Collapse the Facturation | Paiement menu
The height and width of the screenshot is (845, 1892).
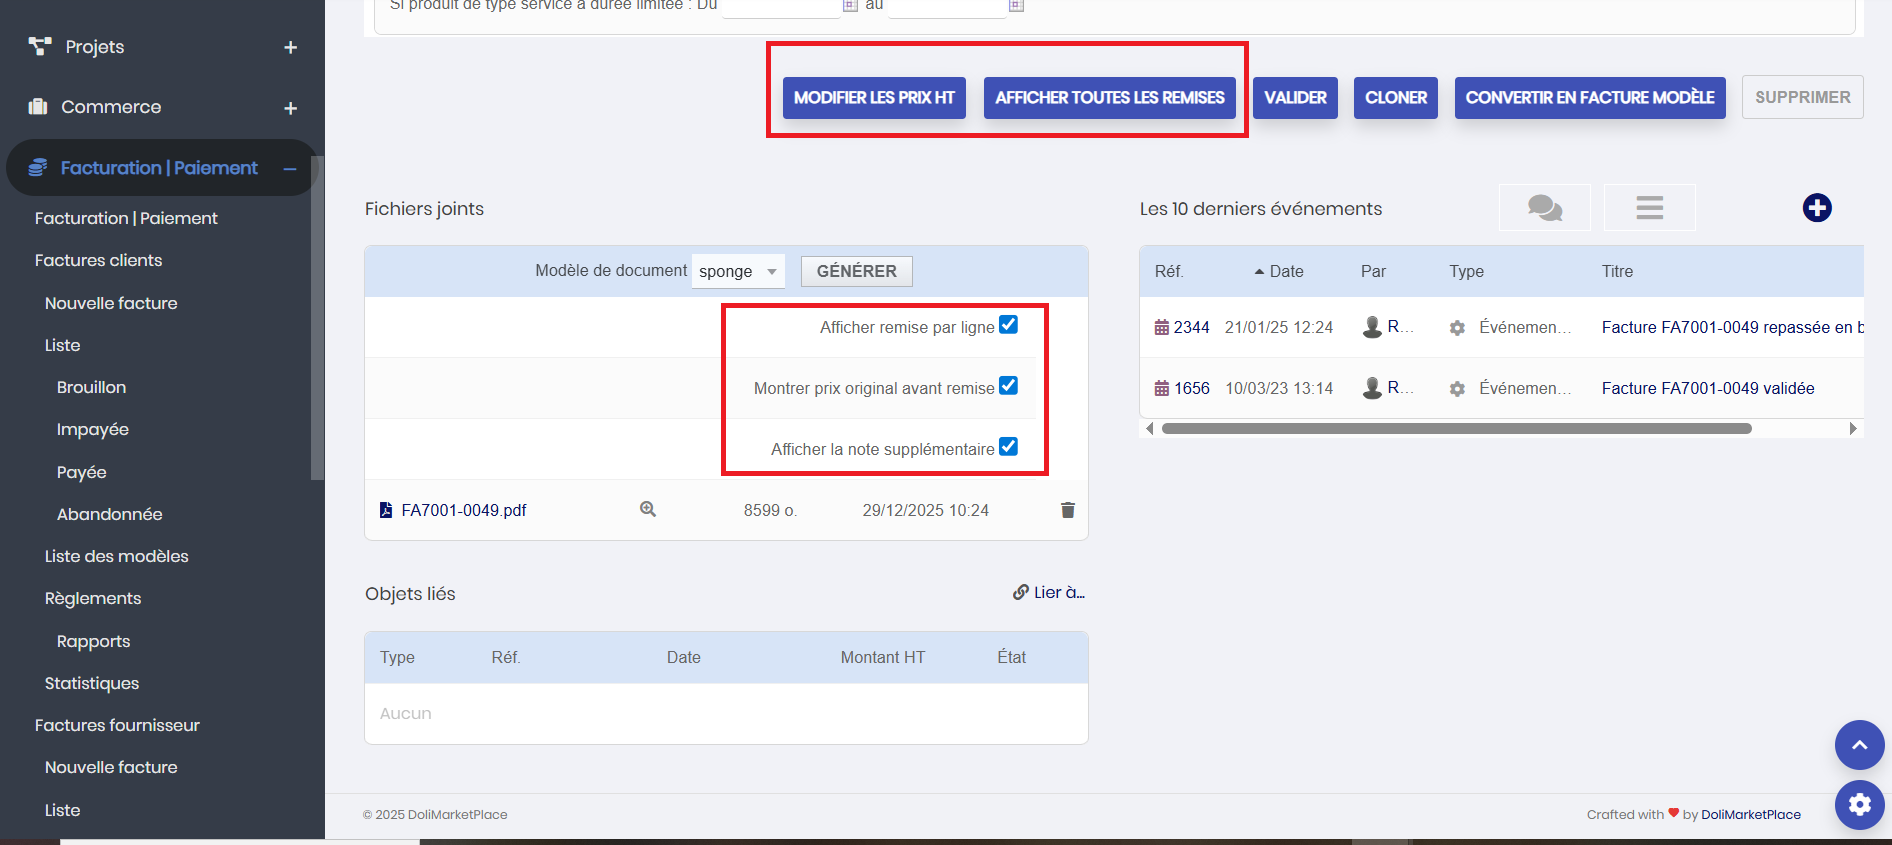click(290, 169)
